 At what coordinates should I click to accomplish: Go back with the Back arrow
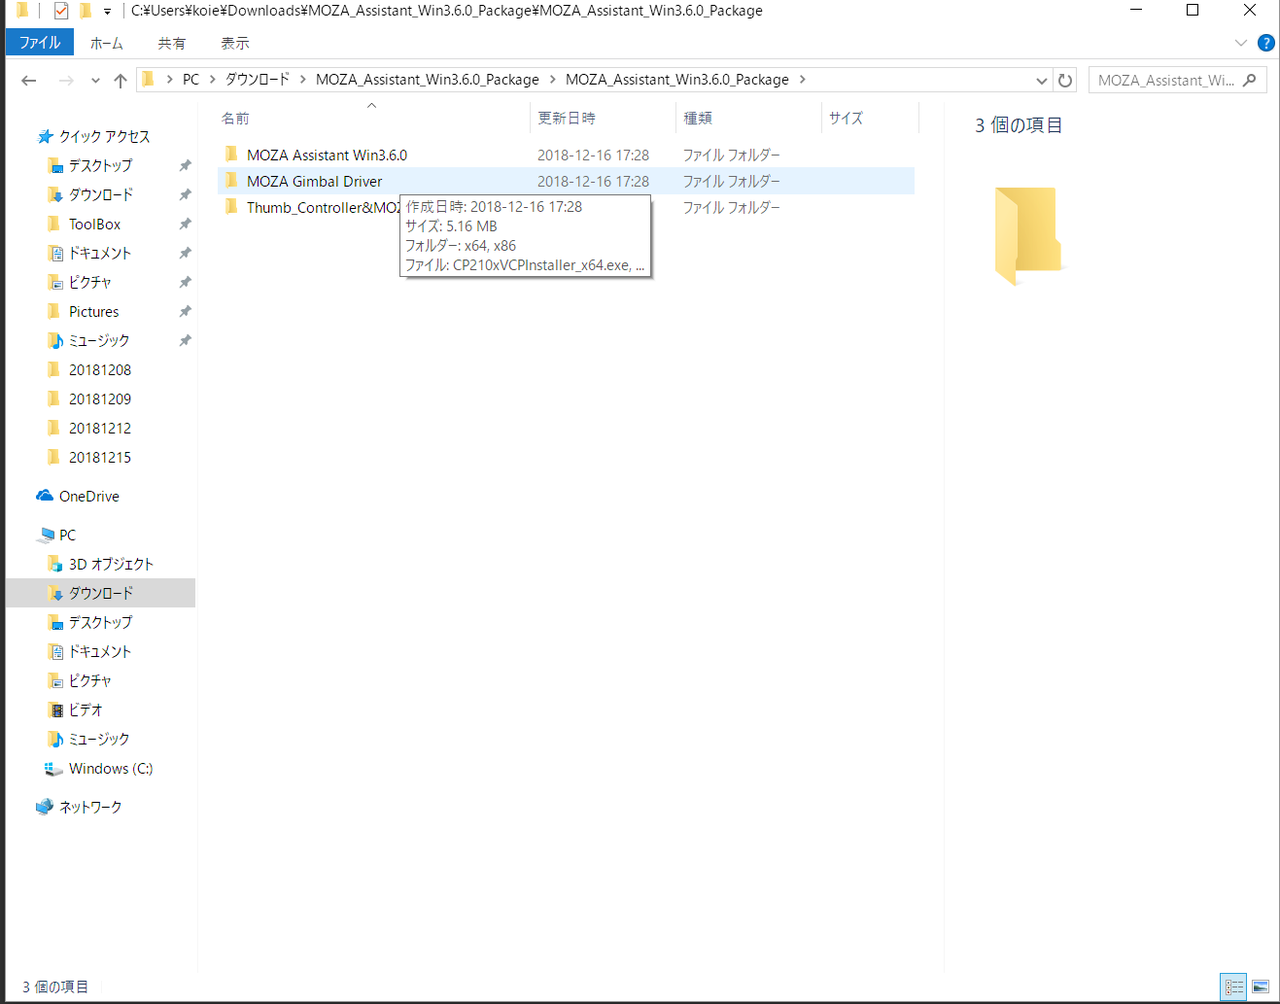29,80
